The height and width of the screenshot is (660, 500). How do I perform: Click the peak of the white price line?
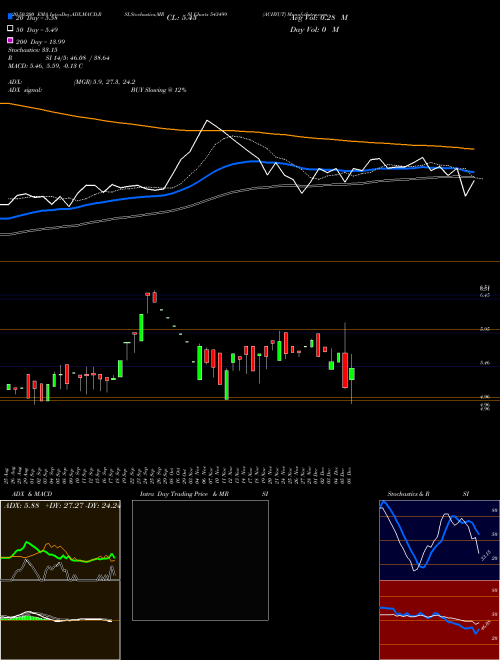pyautogui.click(x=207, y=121)
